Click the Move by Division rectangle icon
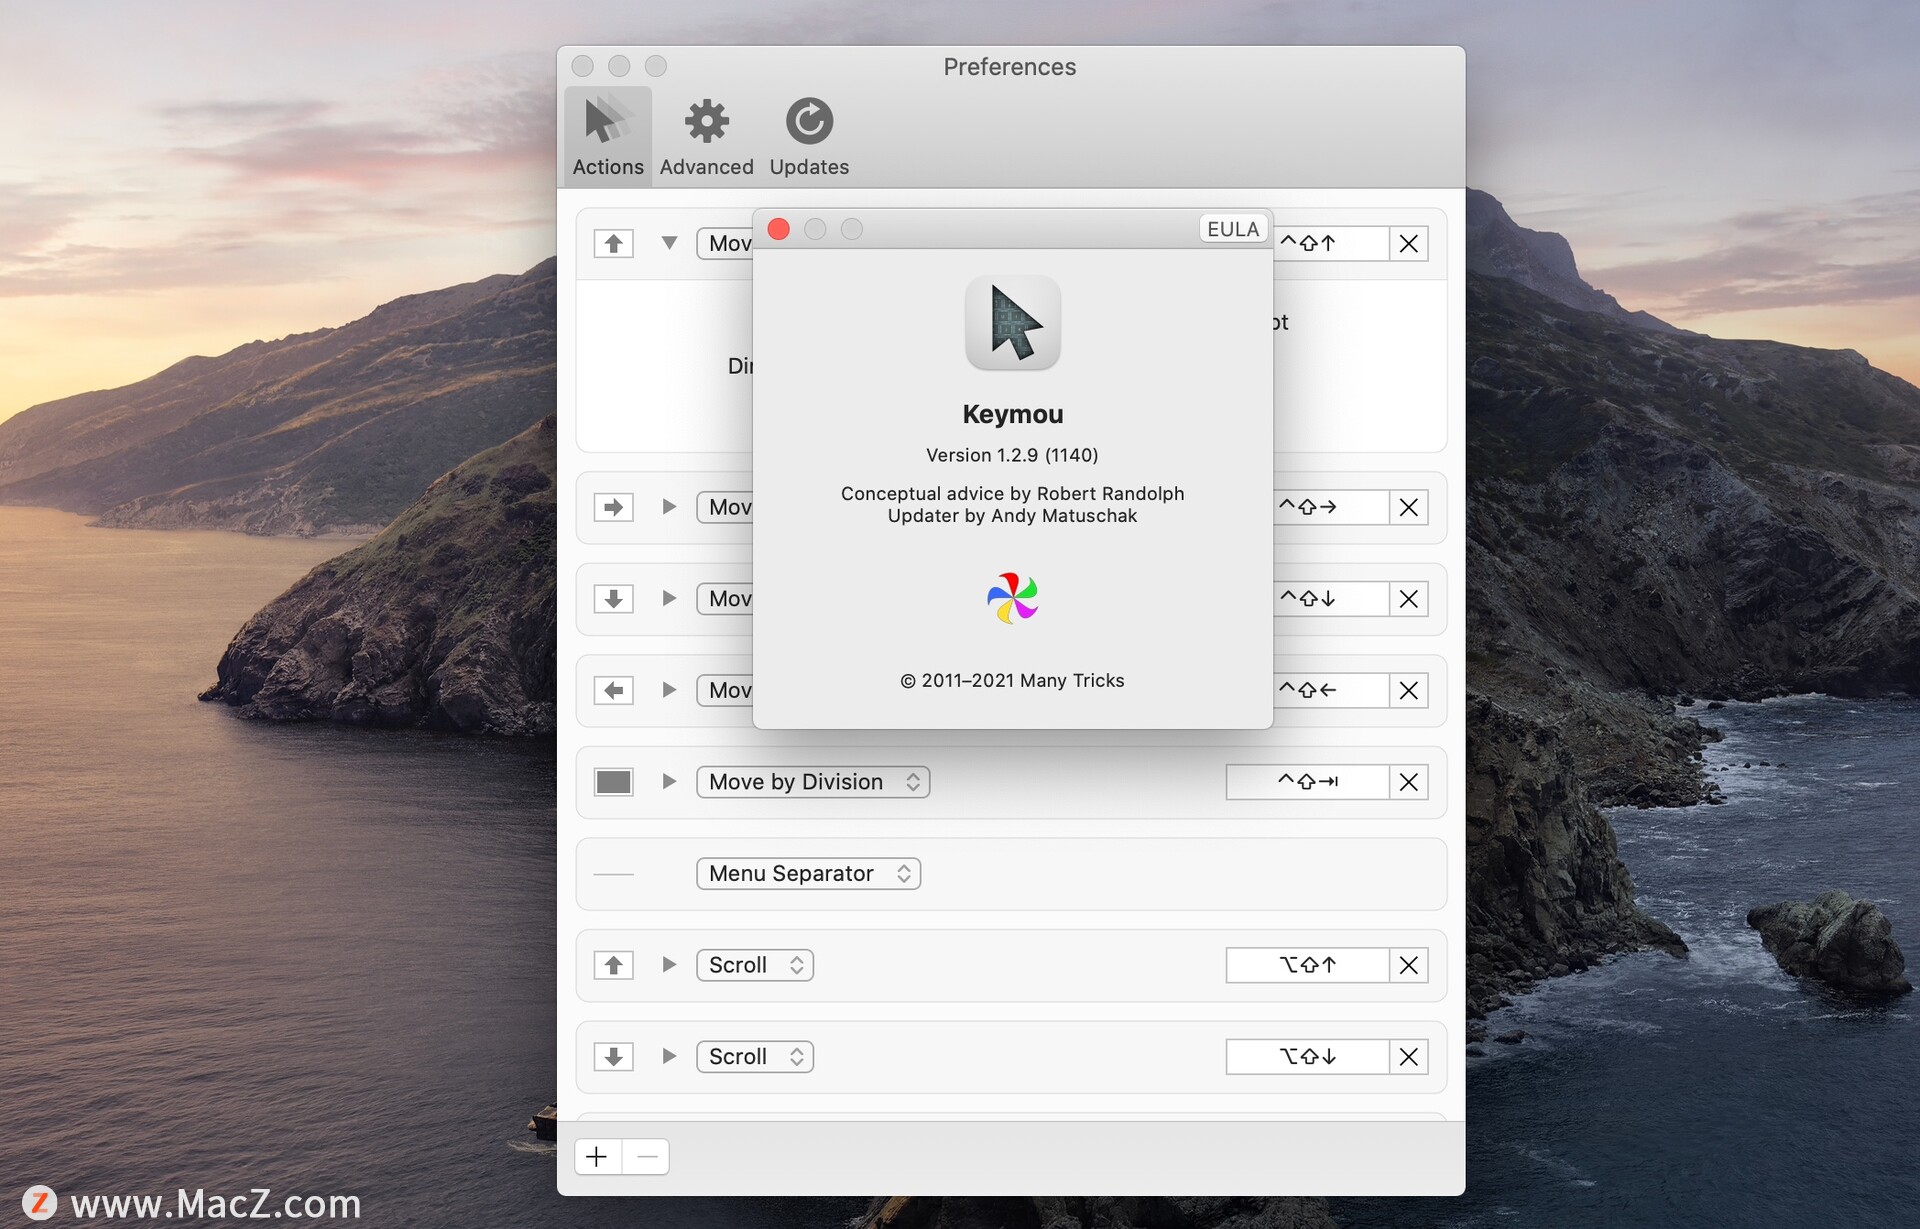This screenshot has height=1229, width=1920. tap(613, 782)
